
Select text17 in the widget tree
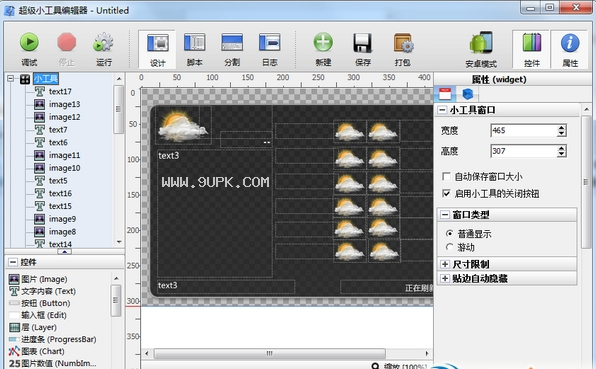(x=60, y=91)
